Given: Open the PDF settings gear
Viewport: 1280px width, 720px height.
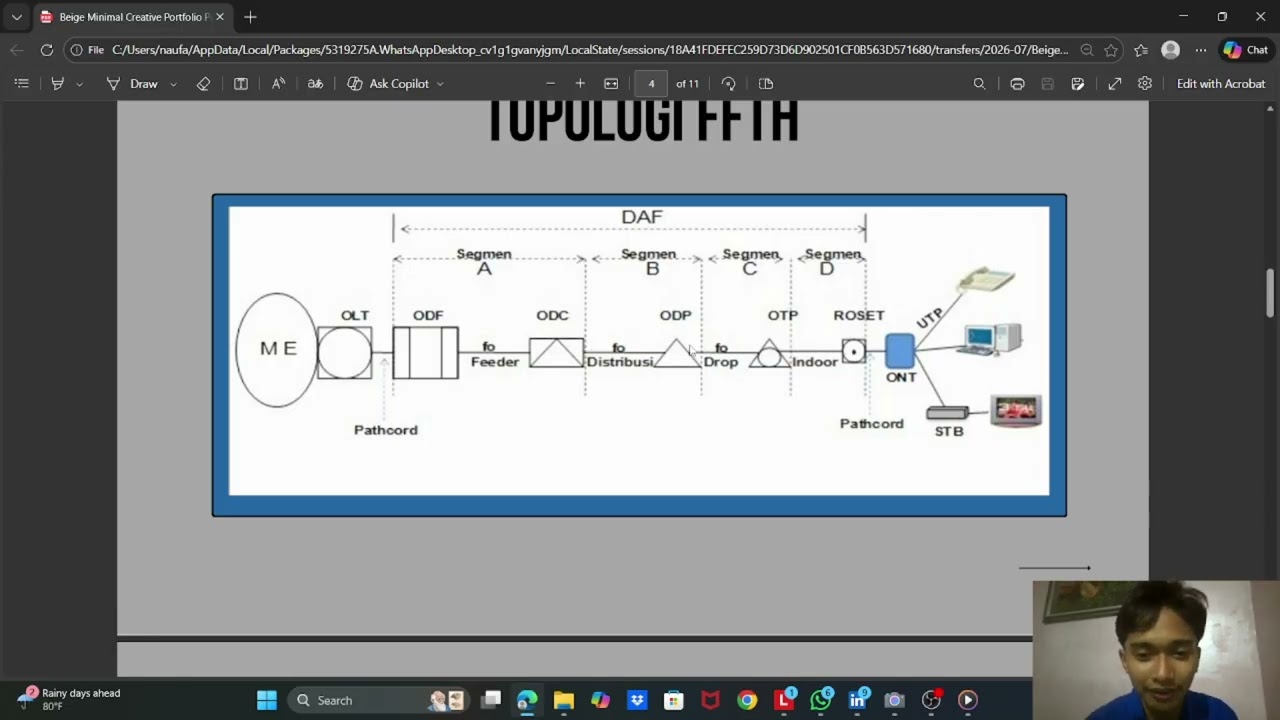Looking at the screenshot, I should (1145, 84).
